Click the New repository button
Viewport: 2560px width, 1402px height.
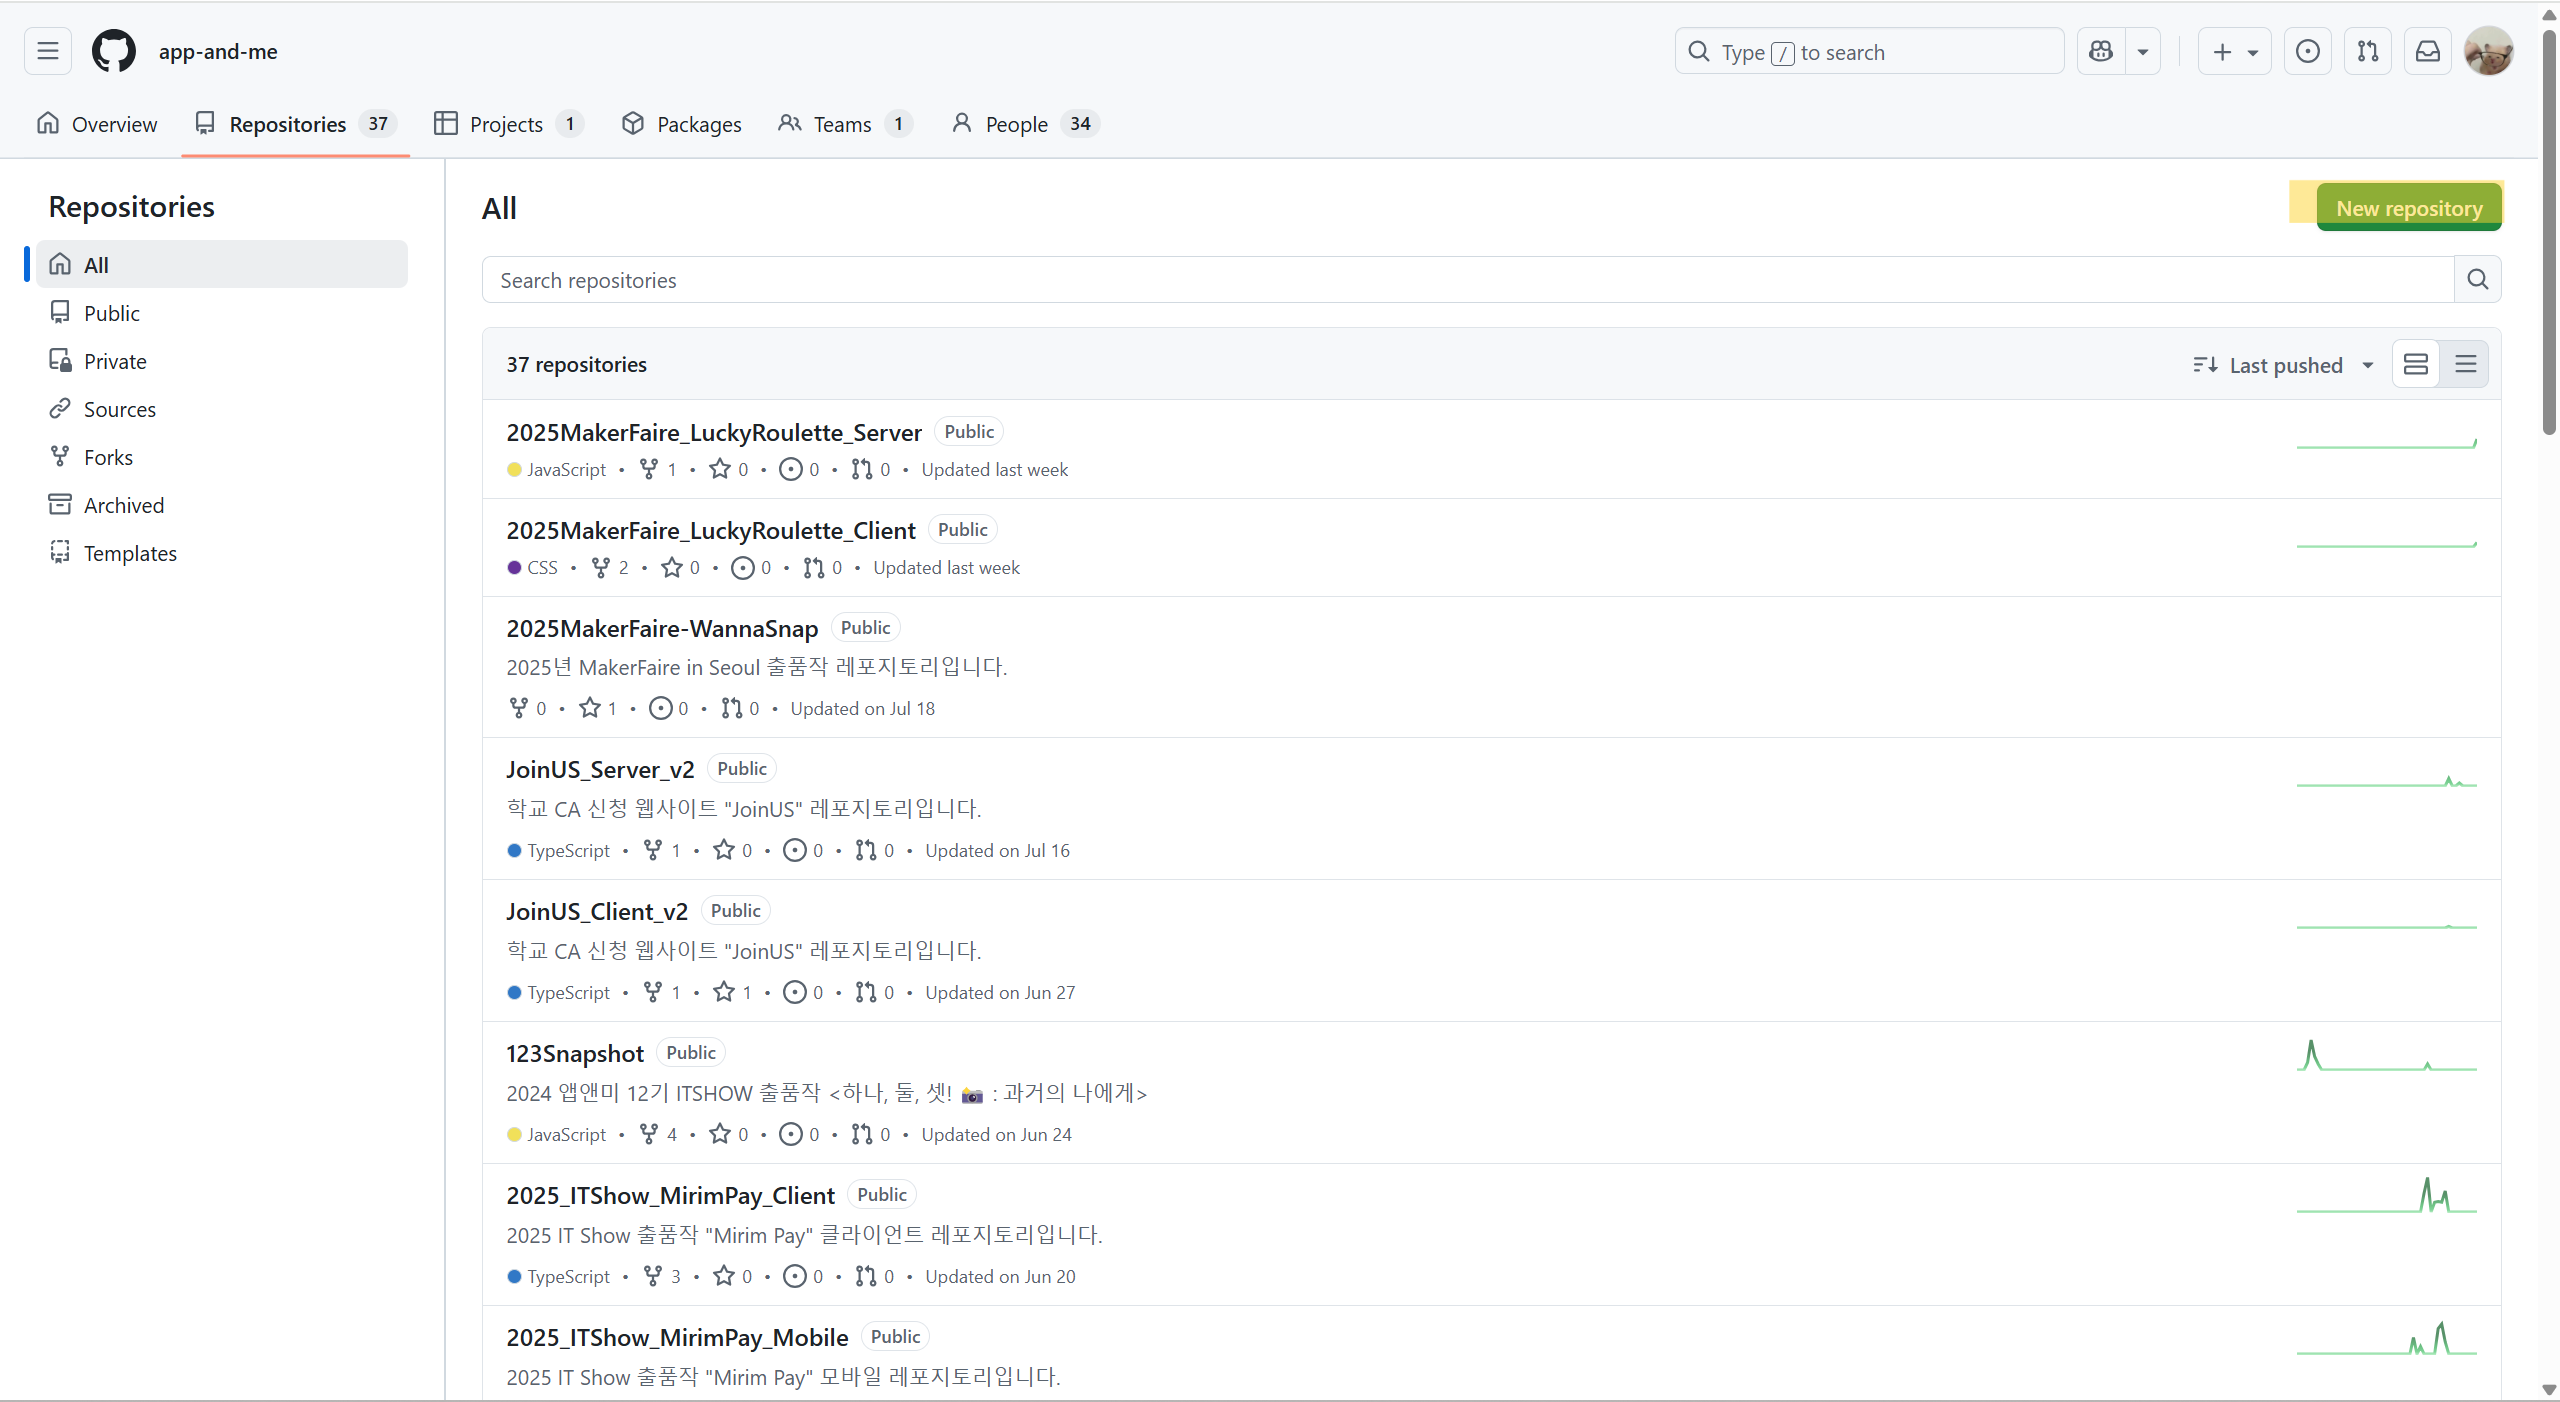pyautogui.click(x=2408, y=208)
